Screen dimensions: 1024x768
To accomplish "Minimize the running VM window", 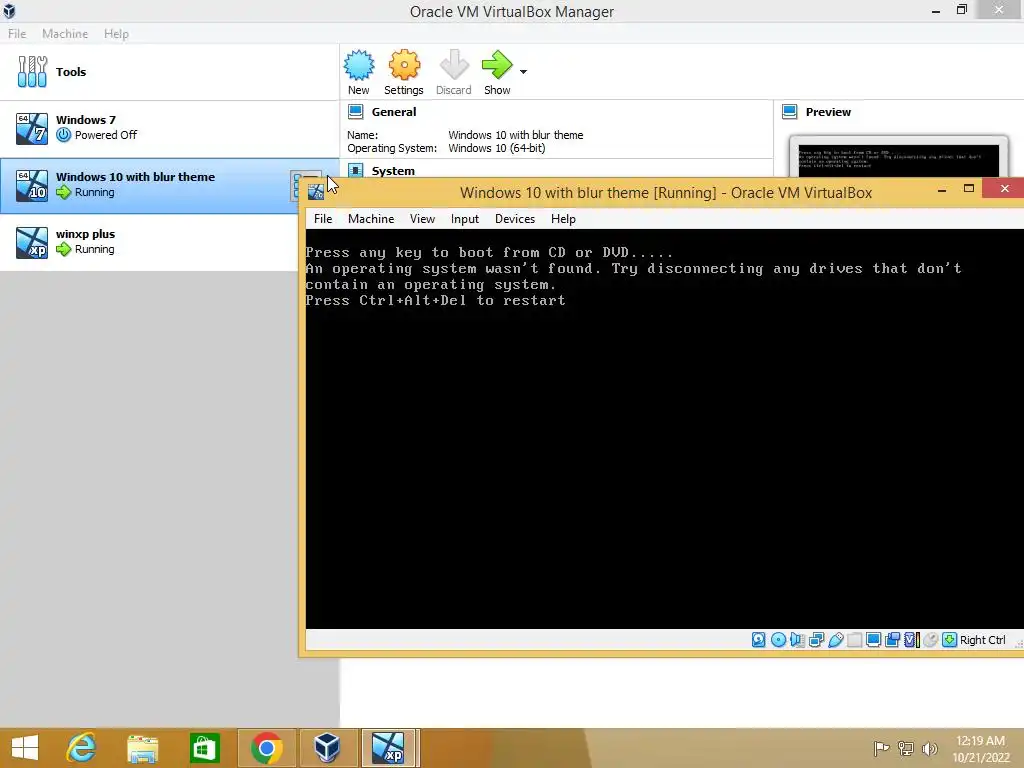I will (942, 190).
